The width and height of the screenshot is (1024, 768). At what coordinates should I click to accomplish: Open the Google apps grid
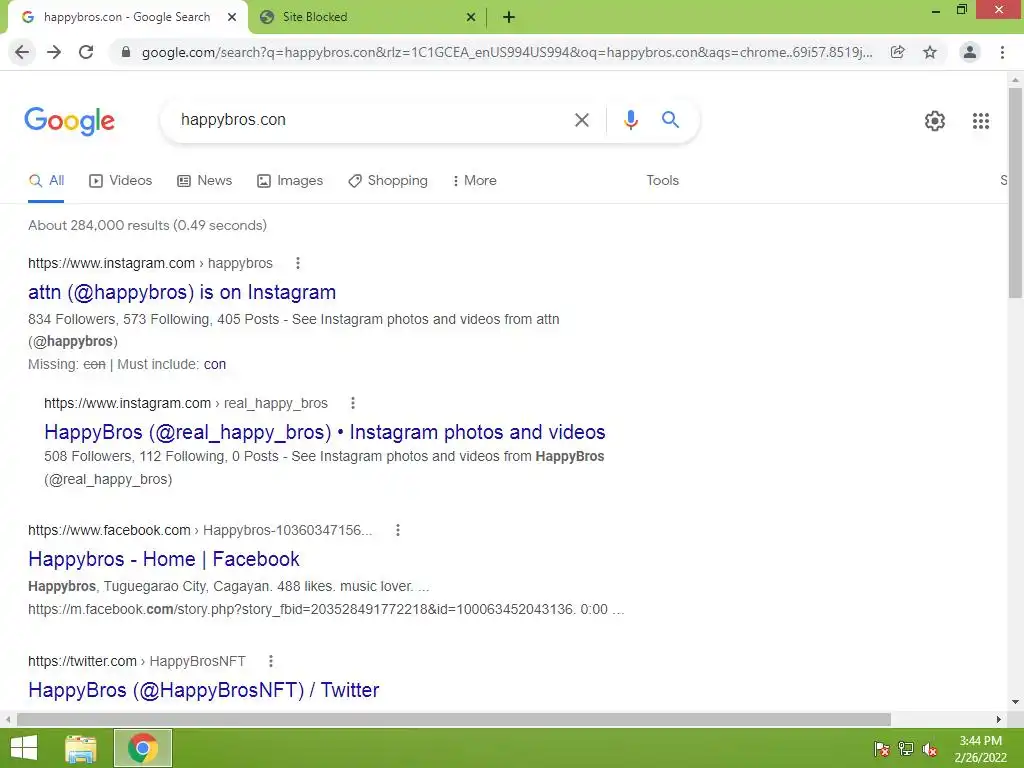pyautogui.click(x=980, y=121)
